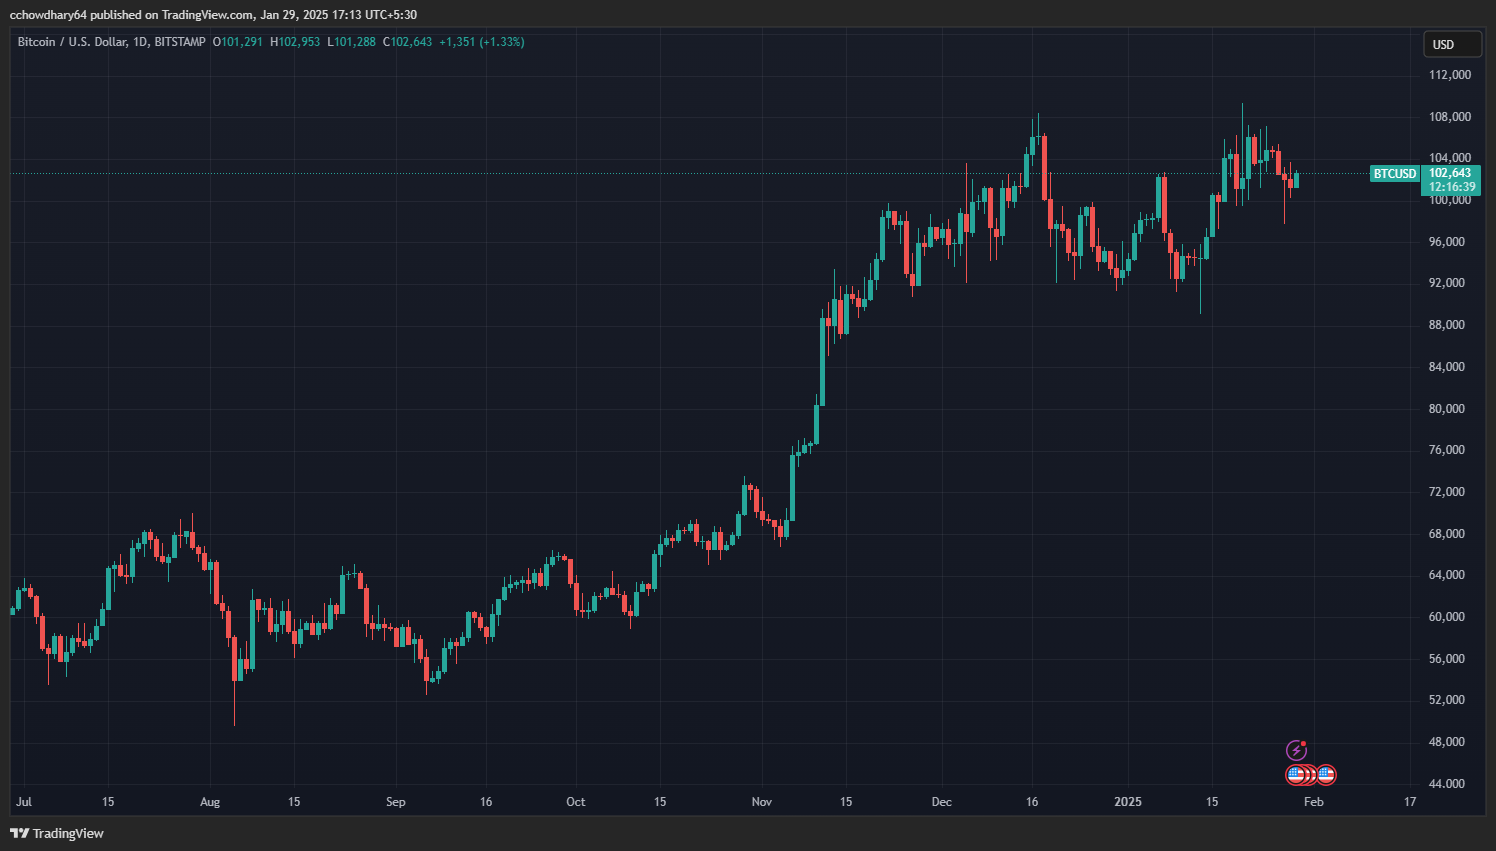Image resolution: width=1496 pixels, height=851 pixels.
Task: Click the Feb label on the time axis
Action: coord(1313,801)
